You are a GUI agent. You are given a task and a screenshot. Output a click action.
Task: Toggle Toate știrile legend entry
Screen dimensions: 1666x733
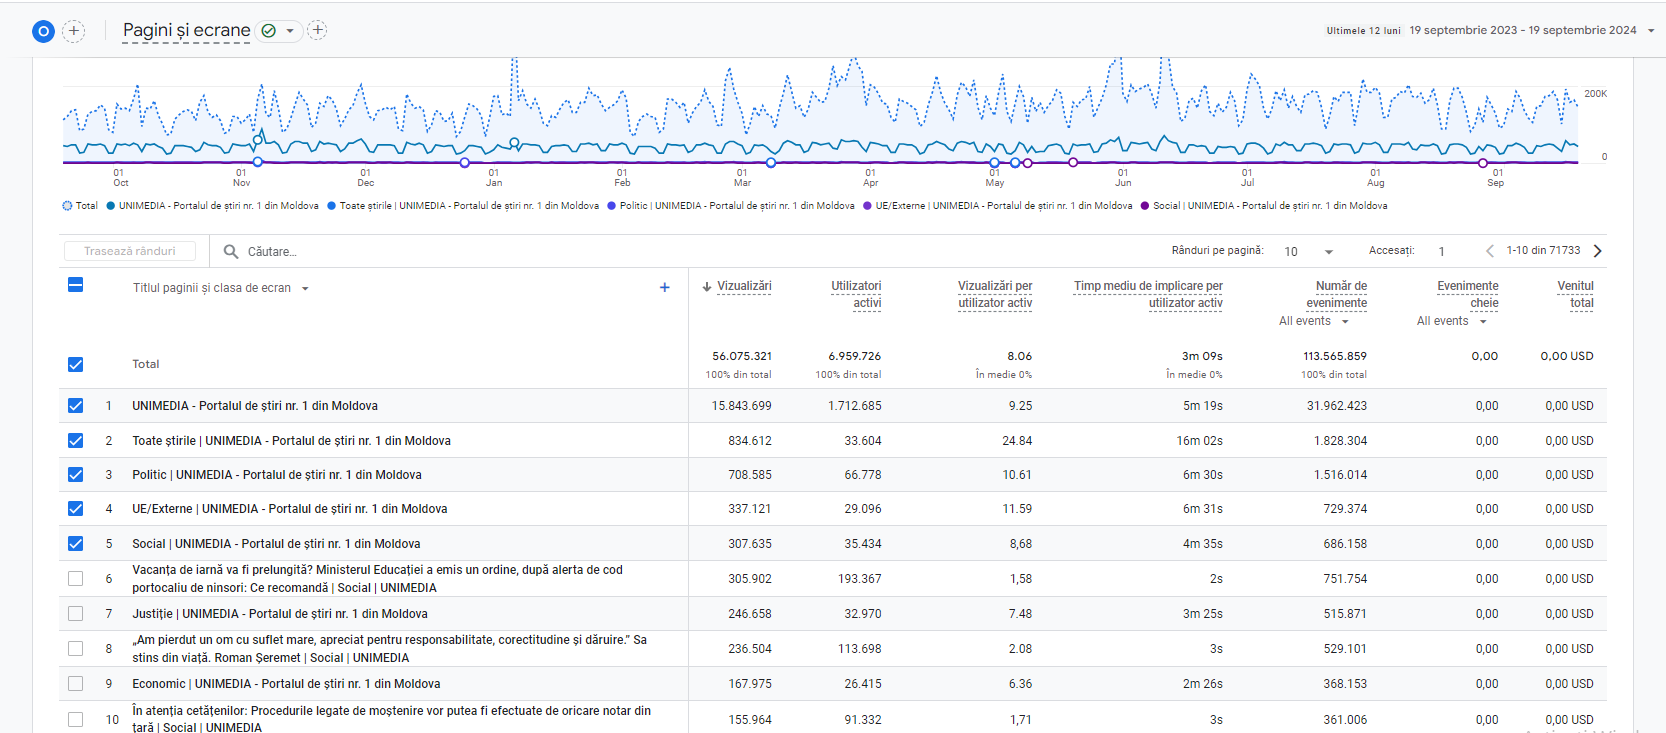point(463,206)
